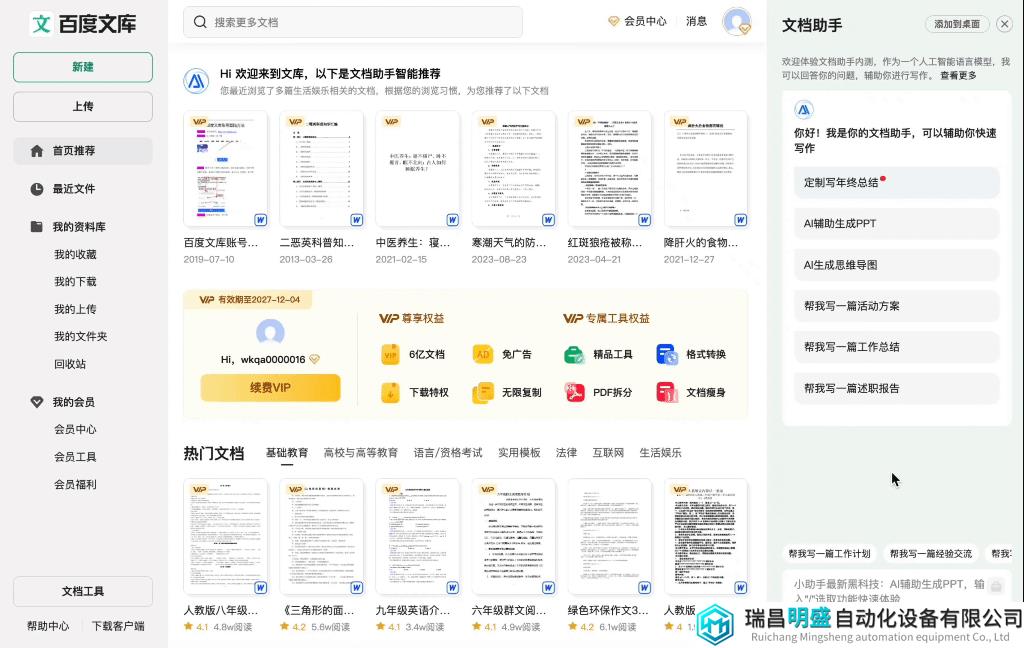This screenshot has height=648, width=1024.
Task: Select 首页推荐 in sidebar
Action: pyautogui.click(x=83, y=151)
